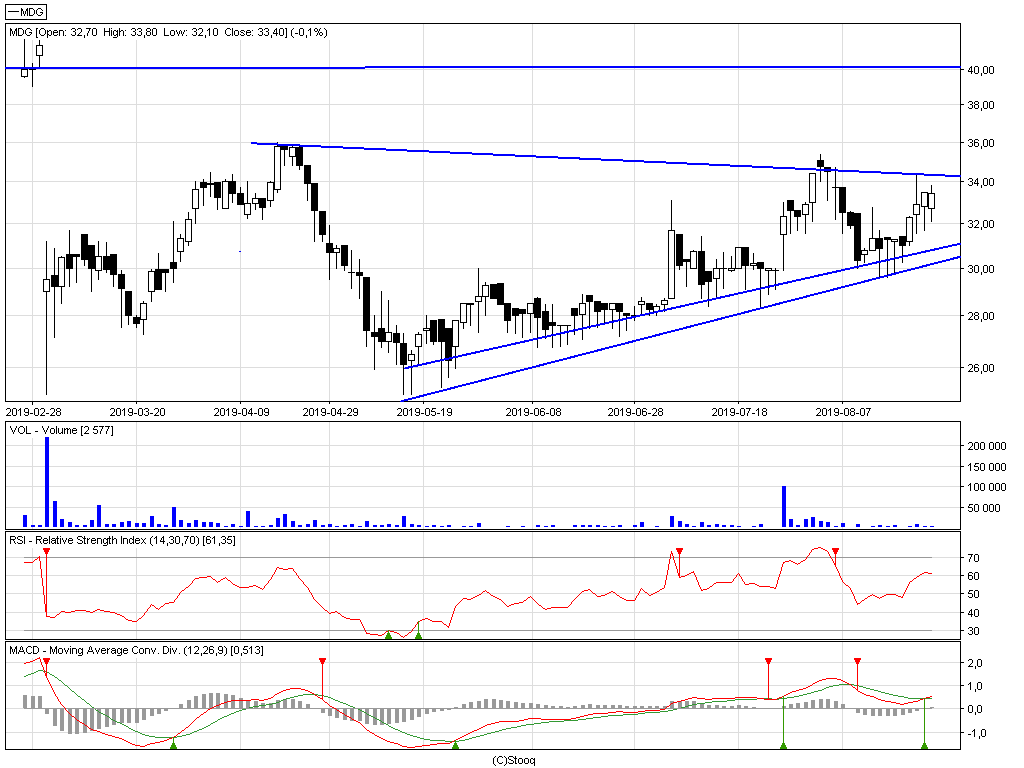1024x768 pixels.
Task: Click the MACD red sell marker near 2019-04-29
Action: point(323,662)
